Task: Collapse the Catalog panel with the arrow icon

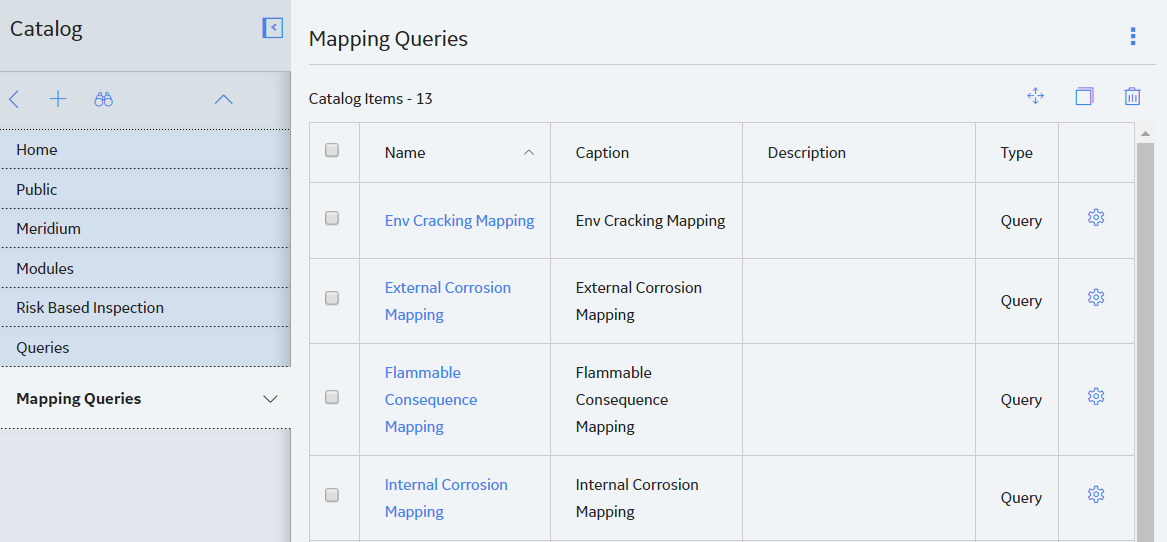Action: pyautogui.click(x=272, y=28)
